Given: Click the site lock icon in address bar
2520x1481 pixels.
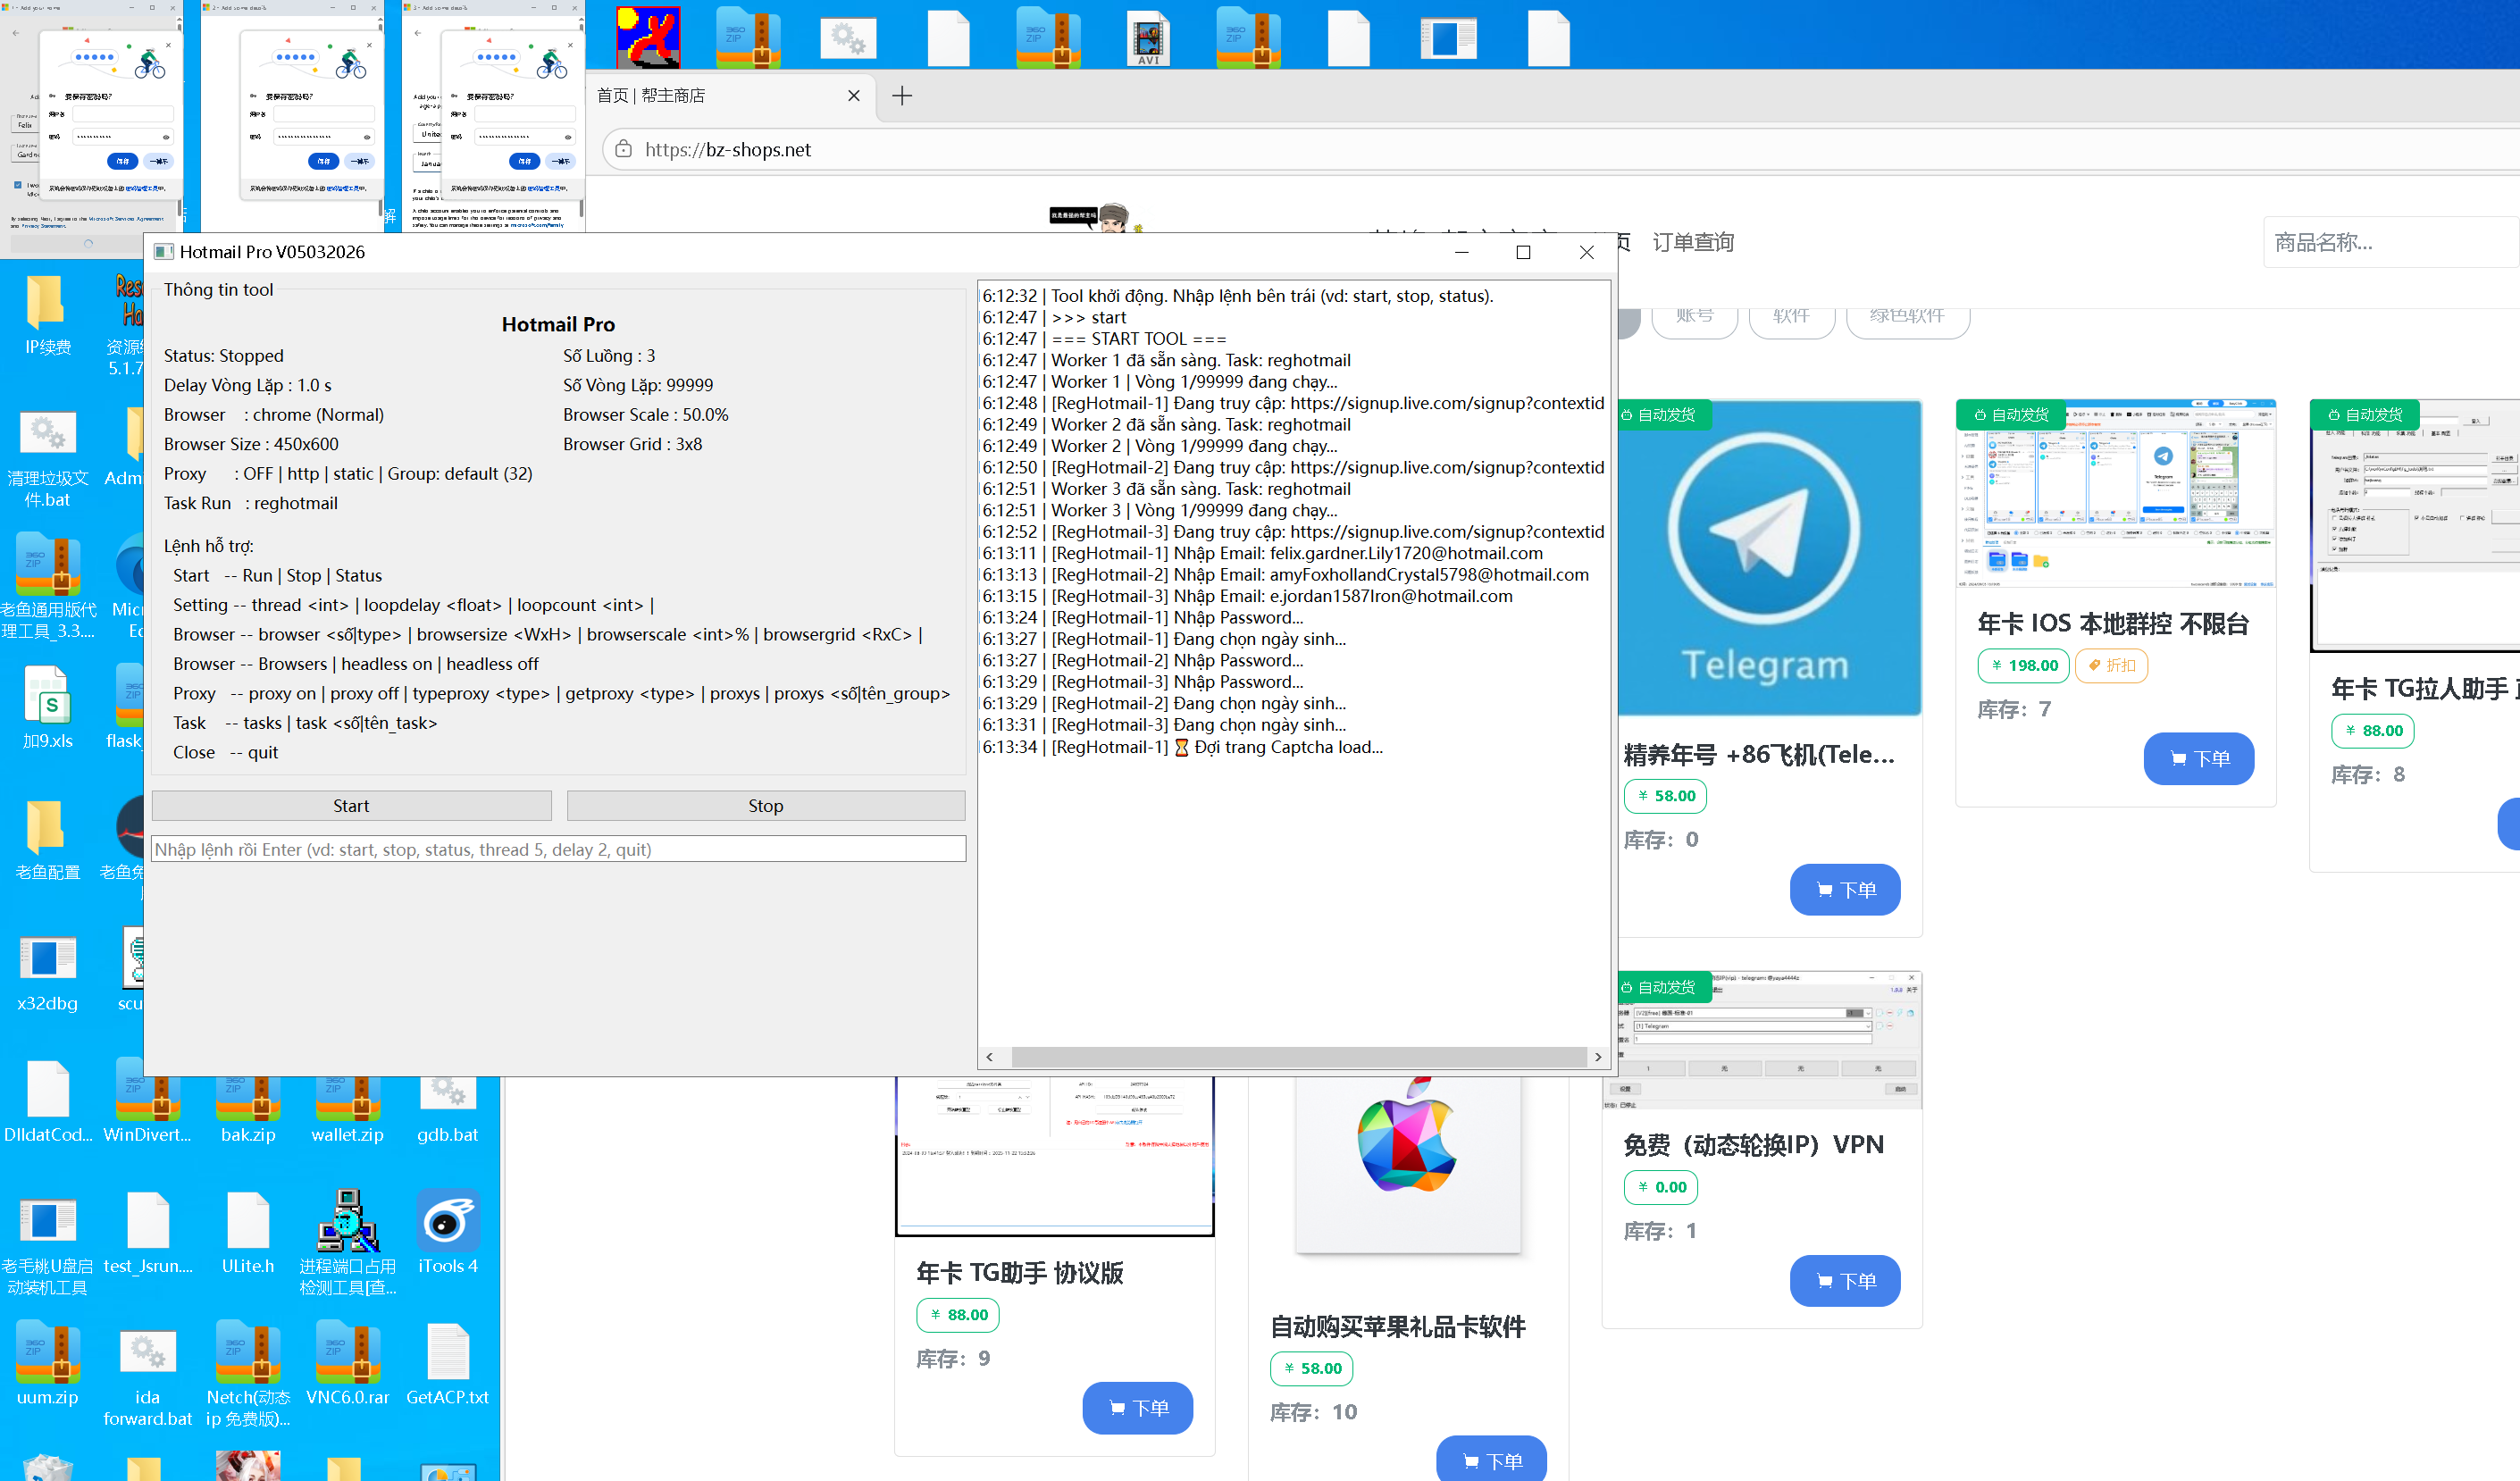Looking at the screenshot, I should point(623,149).
